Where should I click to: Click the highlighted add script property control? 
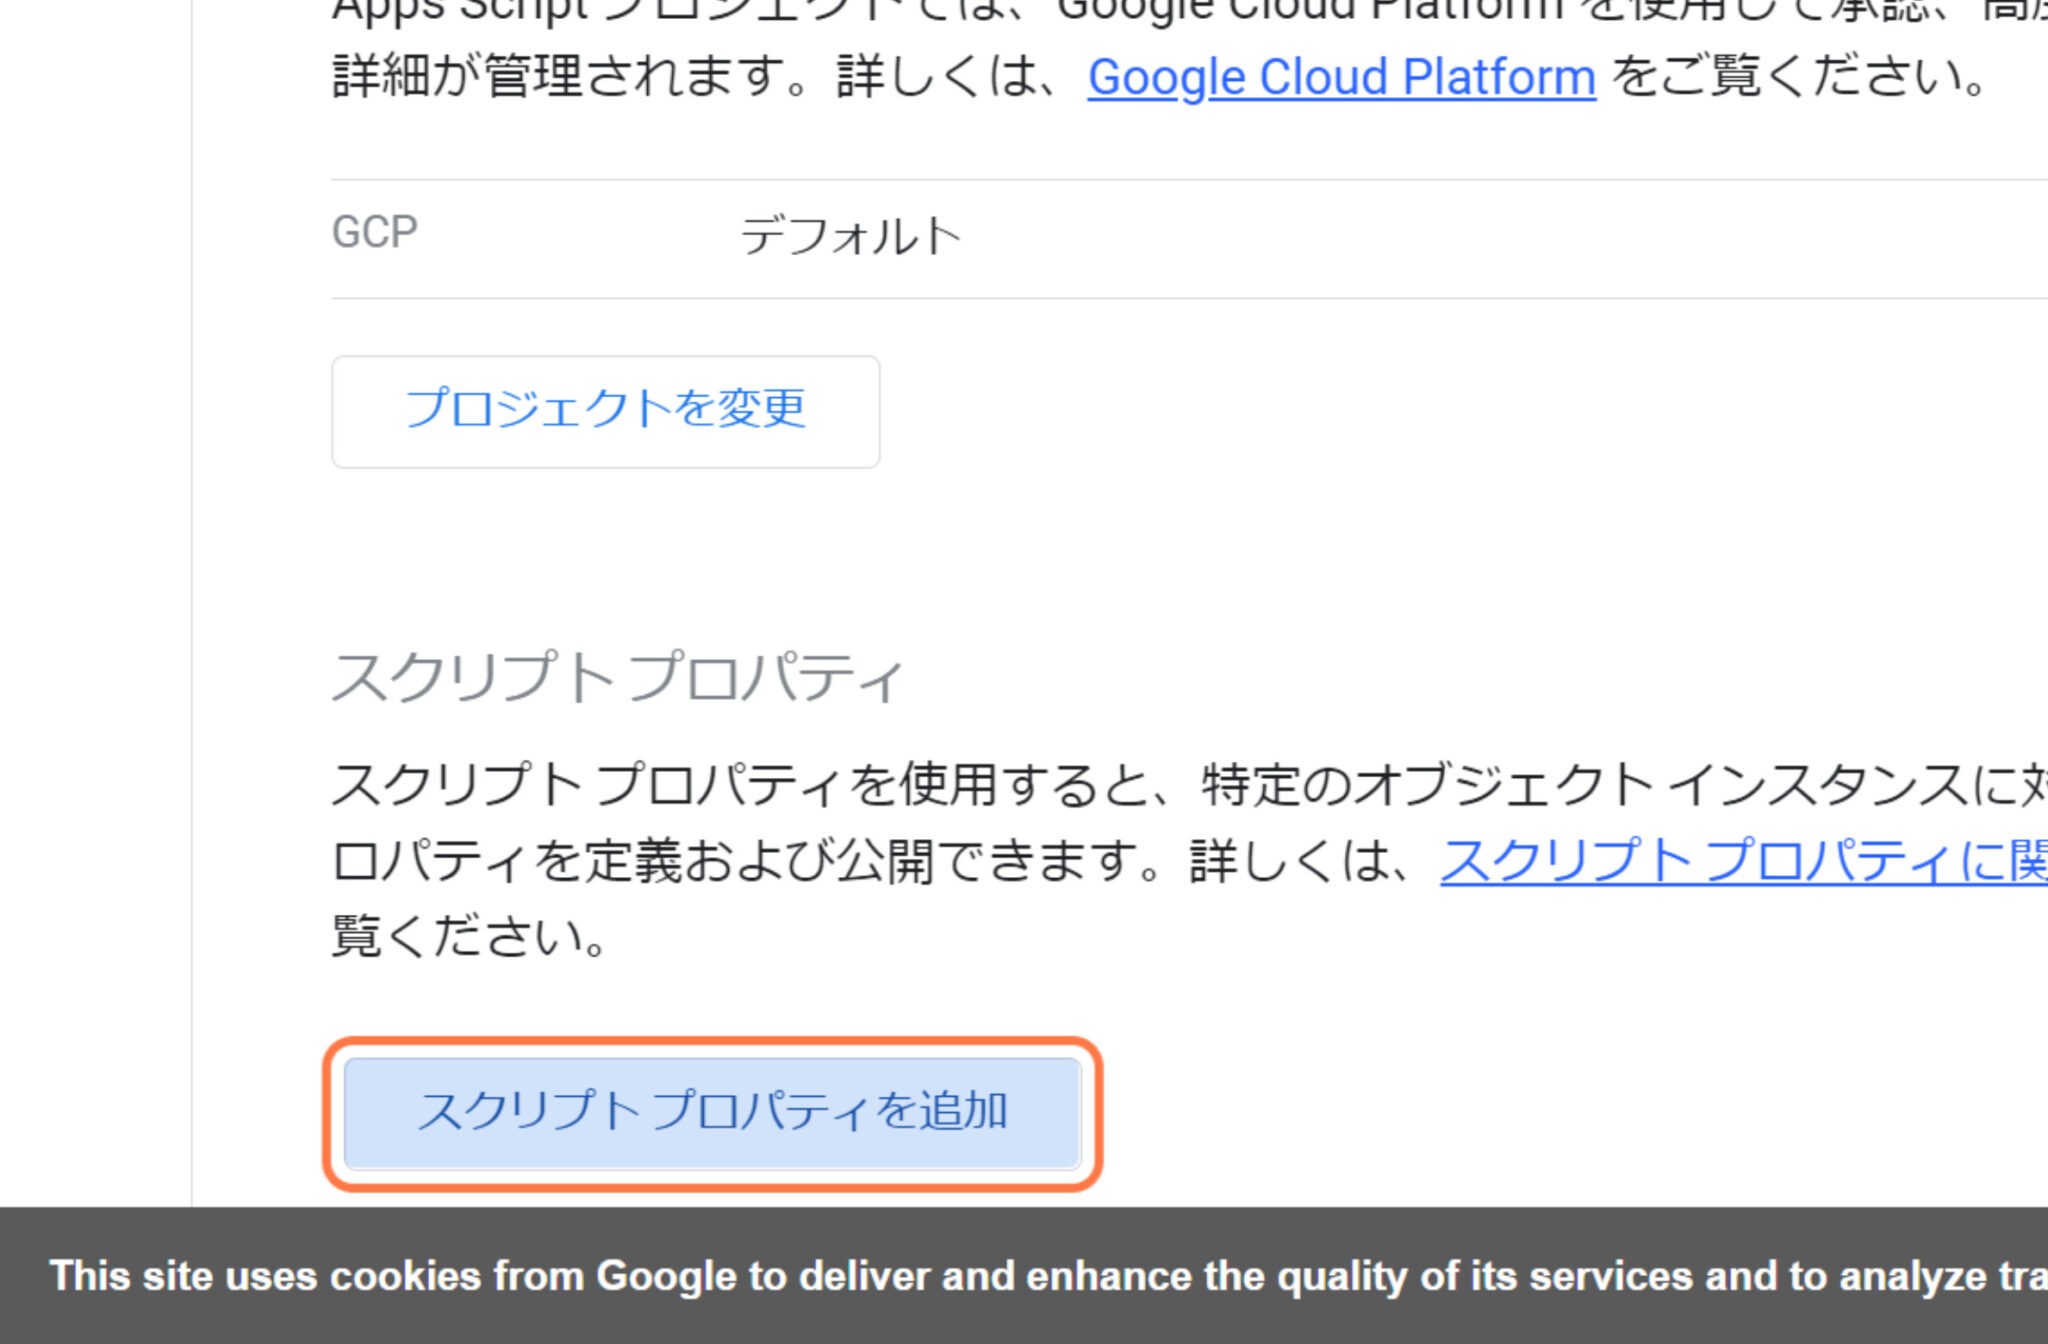[715, 1110]
